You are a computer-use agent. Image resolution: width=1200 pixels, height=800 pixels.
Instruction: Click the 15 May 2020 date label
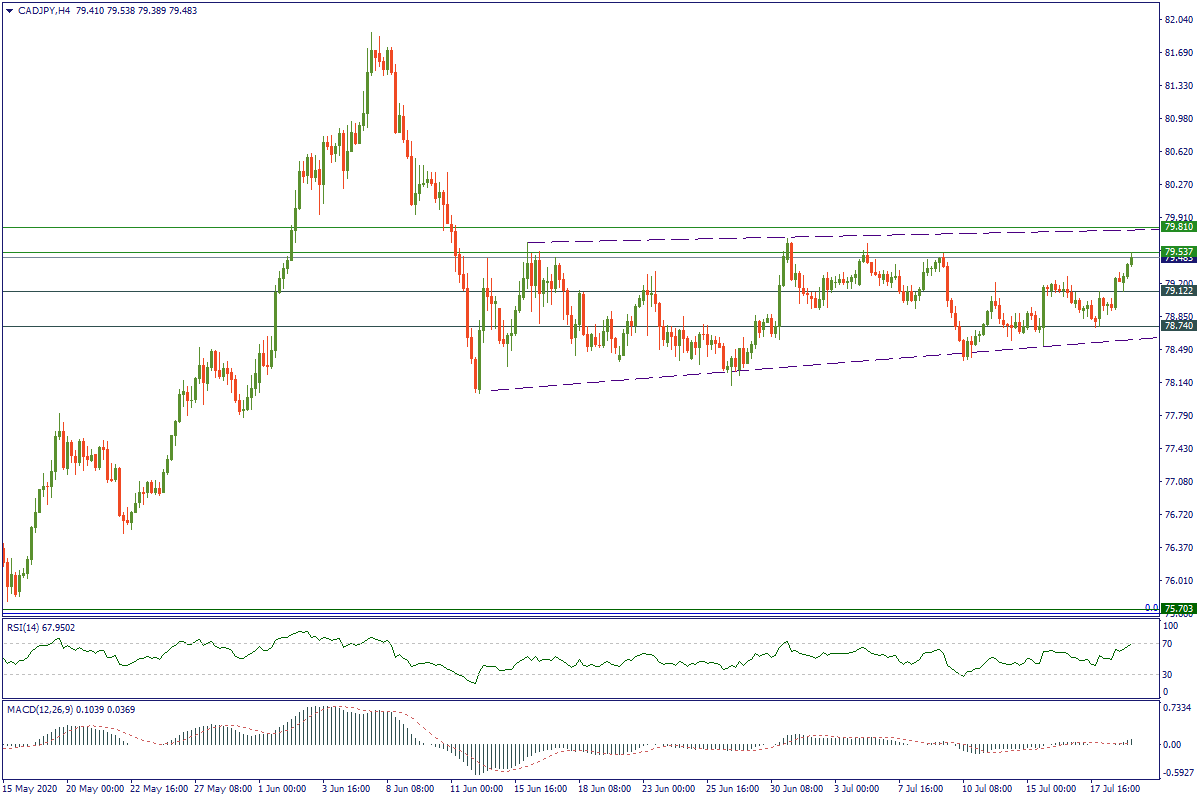(31, 789)
